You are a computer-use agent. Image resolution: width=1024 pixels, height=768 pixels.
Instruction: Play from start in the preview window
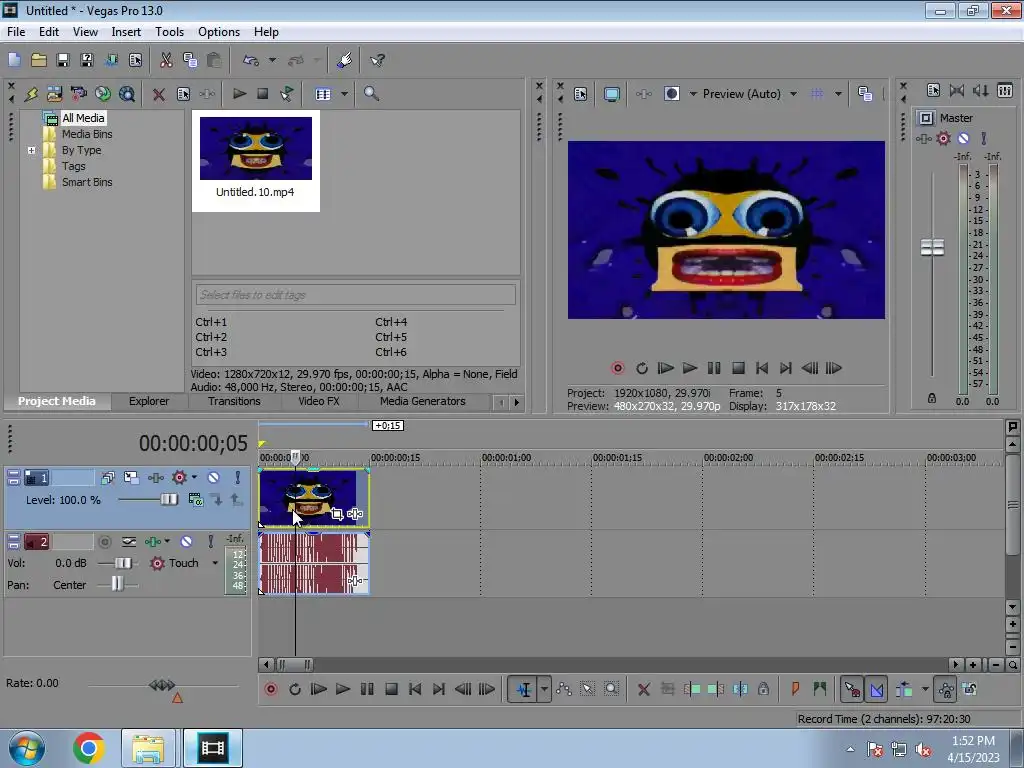665,368
